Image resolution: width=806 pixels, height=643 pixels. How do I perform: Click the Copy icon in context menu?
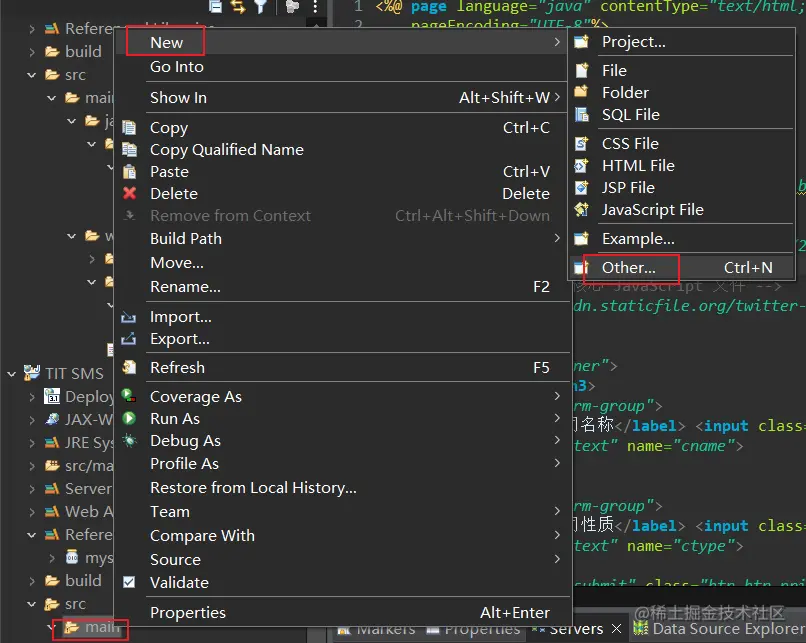pos(129,127)
